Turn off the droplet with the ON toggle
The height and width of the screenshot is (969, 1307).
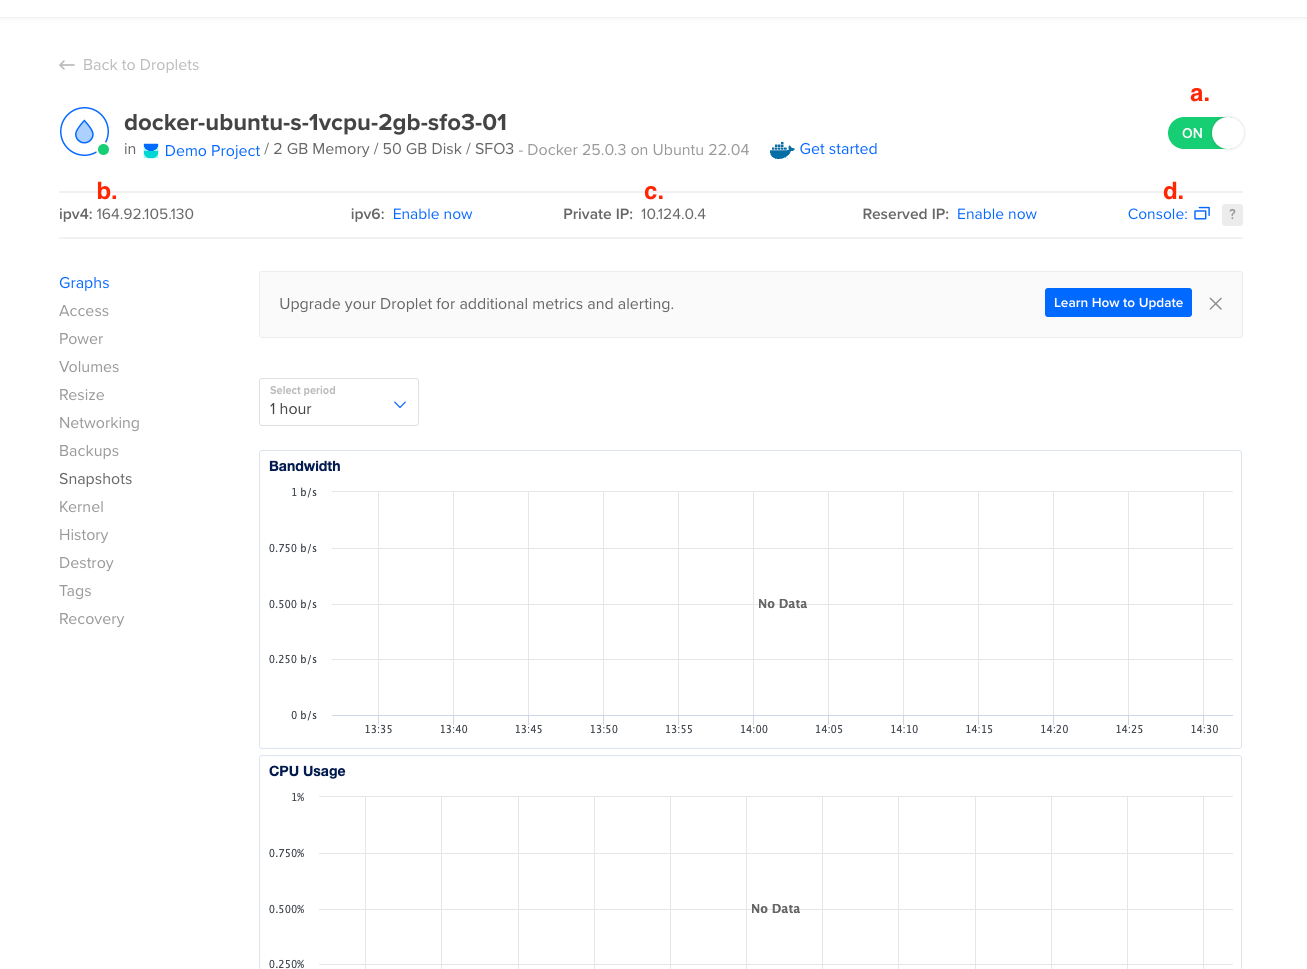pyautogui.click(x=1206, y=132)
